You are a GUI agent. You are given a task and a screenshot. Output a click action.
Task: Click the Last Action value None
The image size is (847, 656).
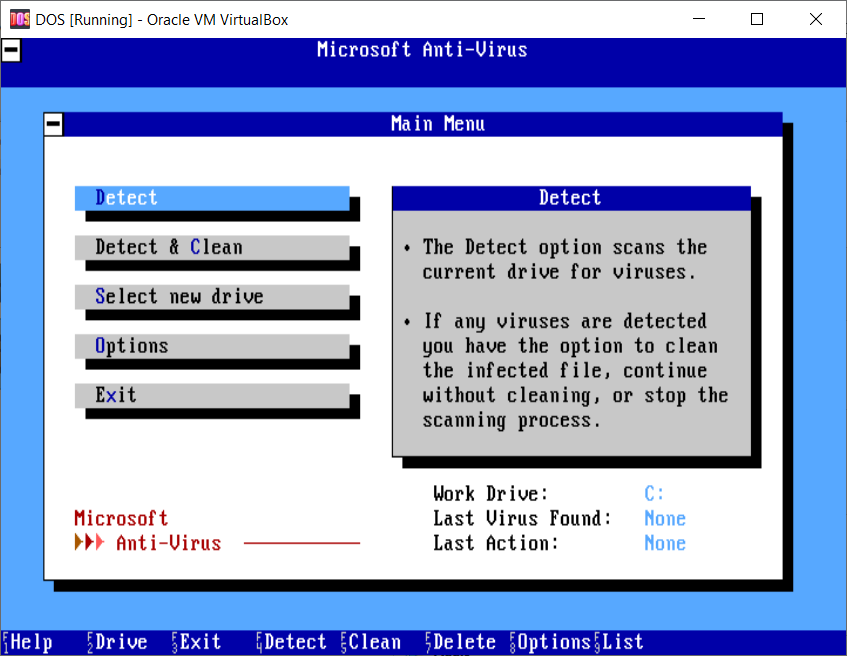pyautogui.click(x=665, y=543)
